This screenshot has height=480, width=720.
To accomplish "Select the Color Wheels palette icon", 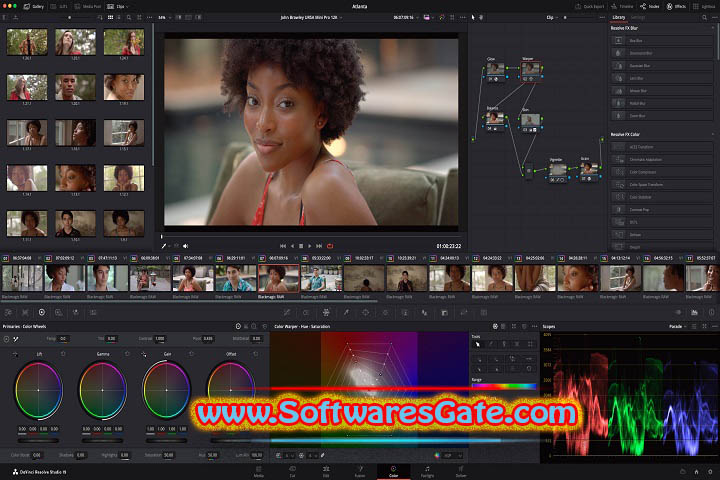I will [x=42, y=312].
